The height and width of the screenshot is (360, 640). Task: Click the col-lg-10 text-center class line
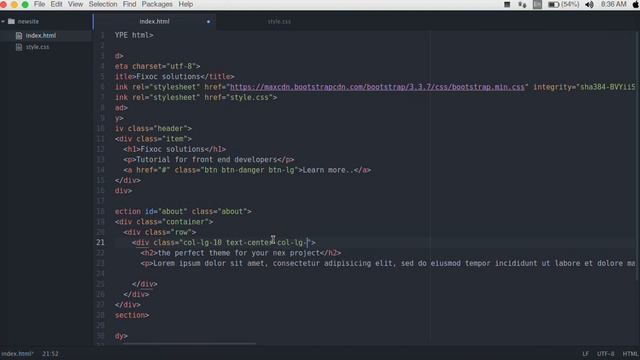224,242
